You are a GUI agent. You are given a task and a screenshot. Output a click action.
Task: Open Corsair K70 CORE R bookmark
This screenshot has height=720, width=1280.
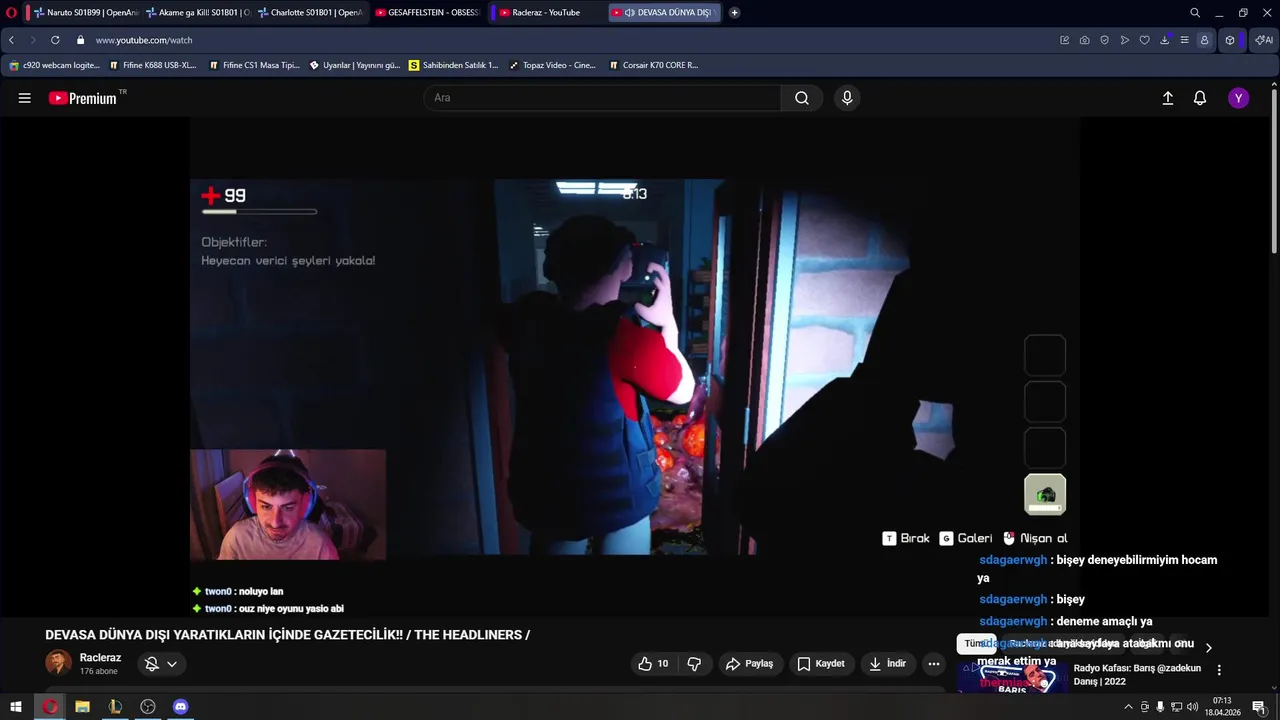pyautogui.click(x=654, y=65)
